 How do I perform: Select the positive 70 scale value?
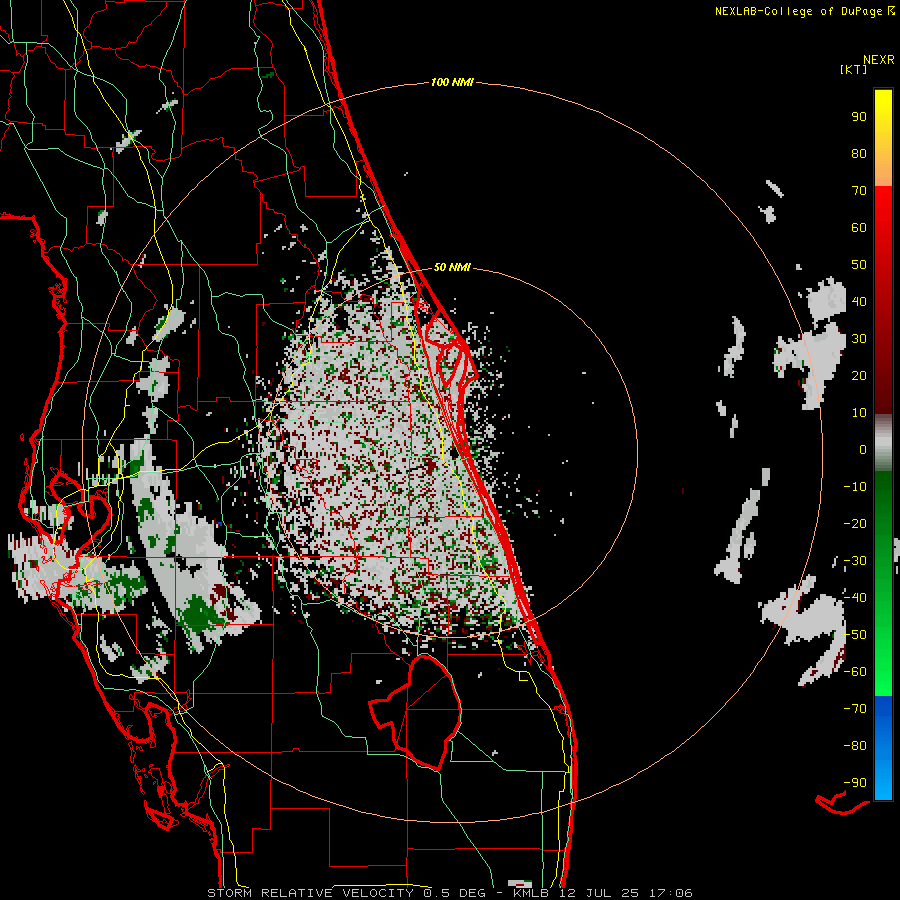coord(859,191)
